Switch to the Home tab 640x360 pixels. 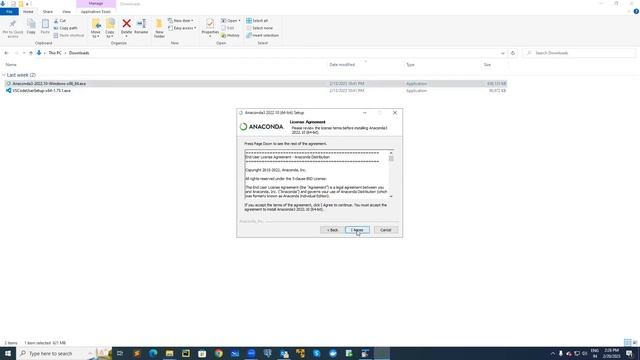[28, 12]
